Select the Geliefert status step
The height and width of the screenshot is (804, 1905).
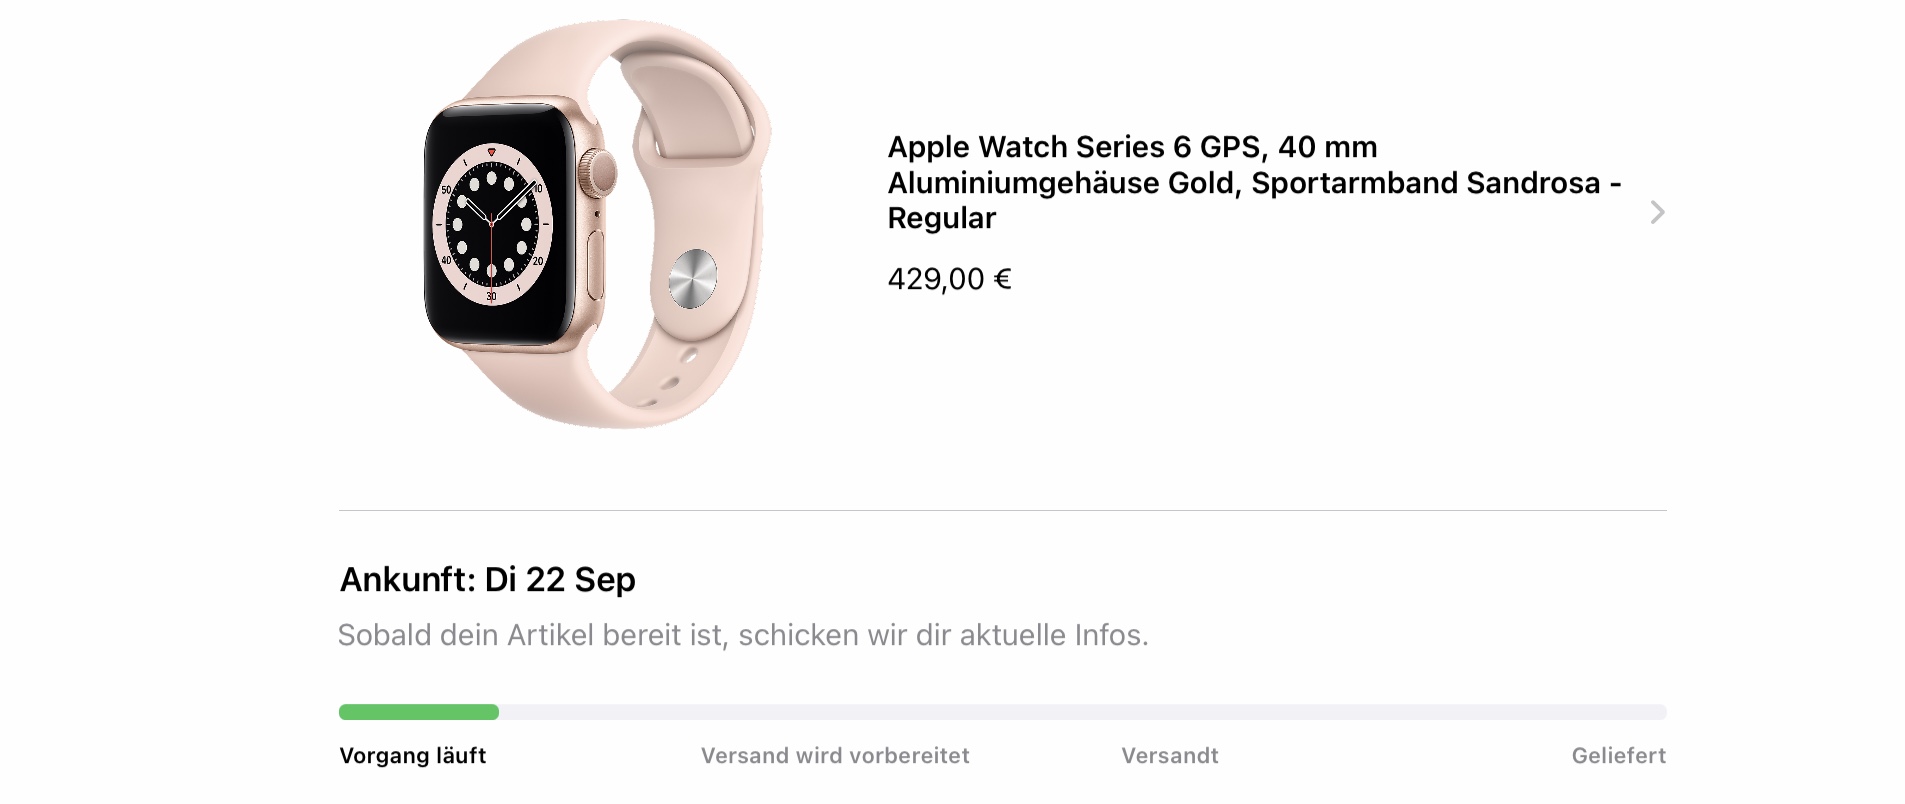(1618, 756)
